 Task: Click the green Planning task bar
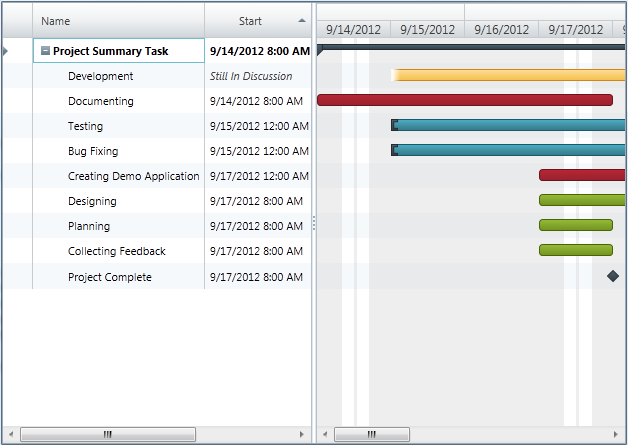[x=575, y=225]
